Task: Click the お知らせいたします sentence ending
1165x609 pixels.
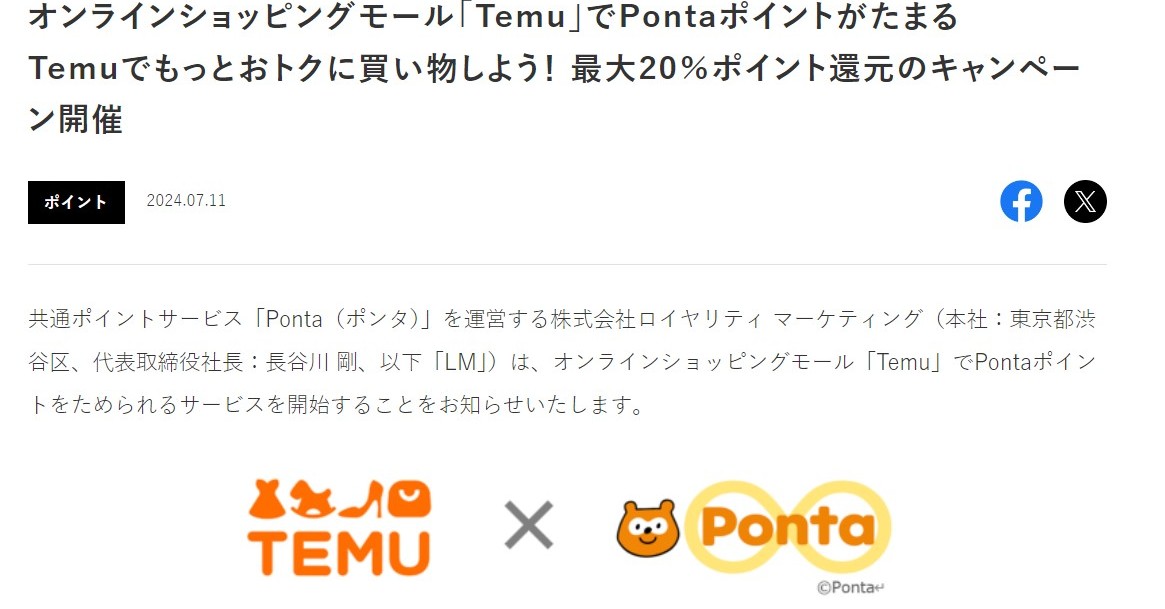Action: [x=542, y=406]
